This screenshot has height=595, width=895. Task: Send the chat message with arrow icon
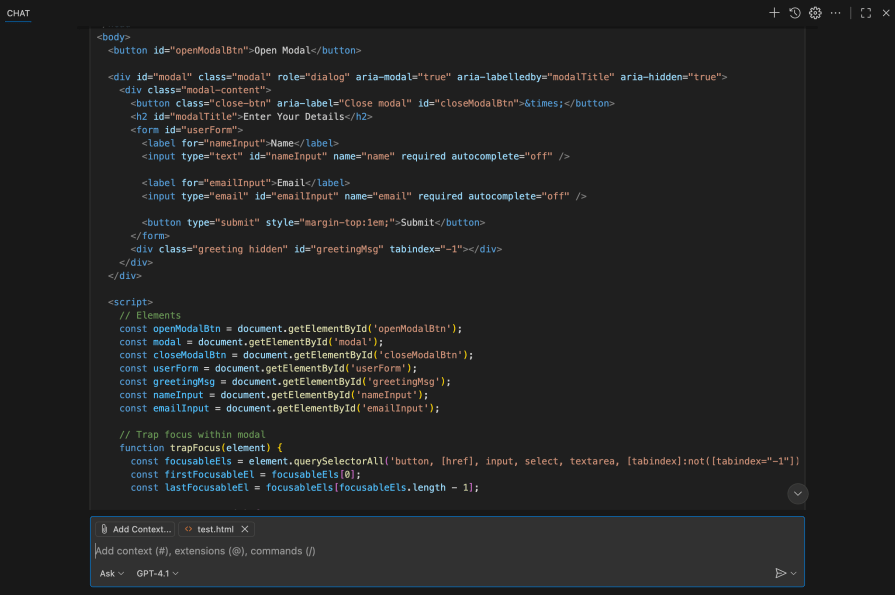(781, 573)
